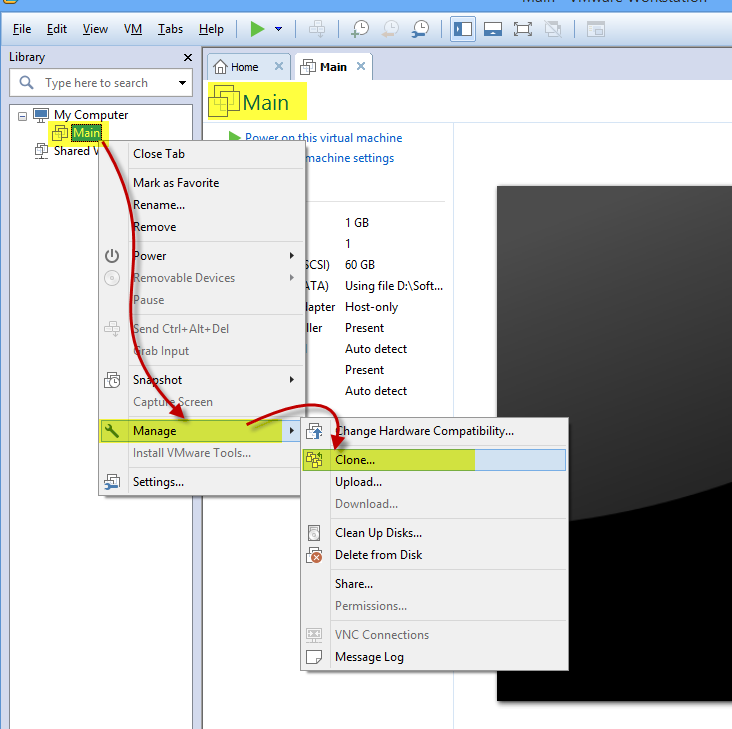
Task: Click the hardware compatibility upgrade icon
Action: pyautogui.click(x=314, y=431)
